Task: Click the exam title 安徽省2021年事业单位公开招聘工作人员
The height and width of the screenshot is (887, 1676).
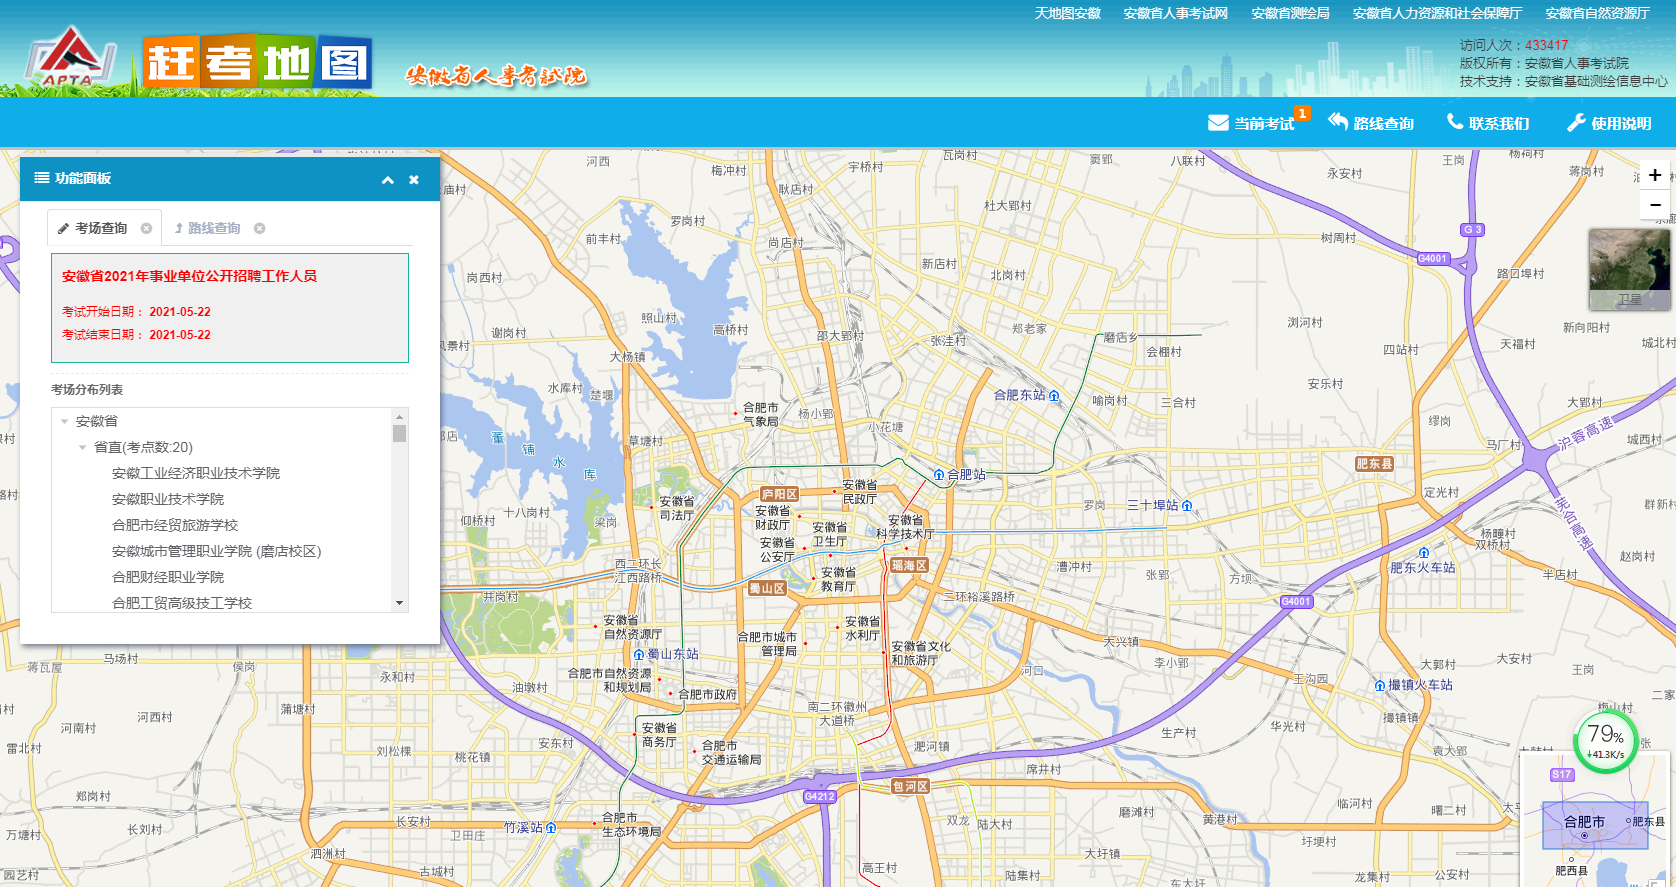Action: pos(189,276)
